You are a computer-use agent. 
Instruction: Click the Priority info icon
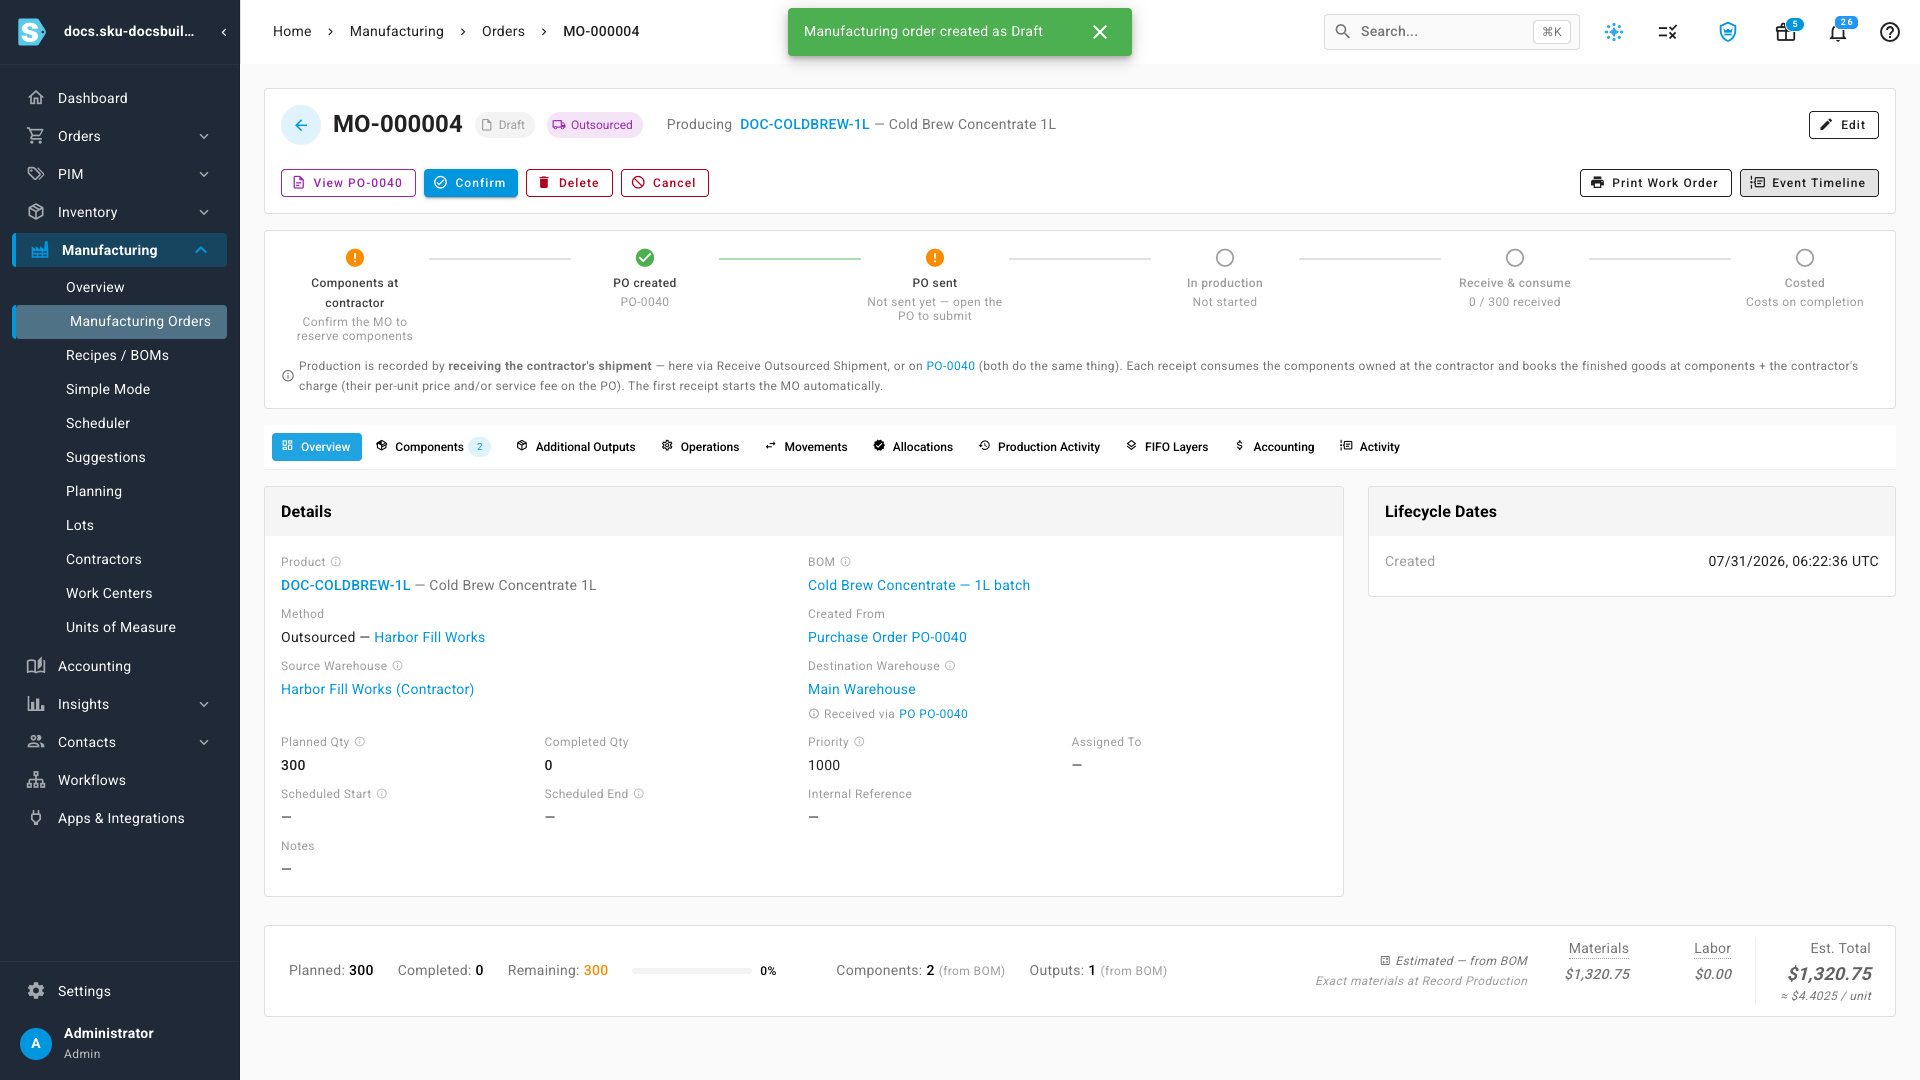(859, 742)
